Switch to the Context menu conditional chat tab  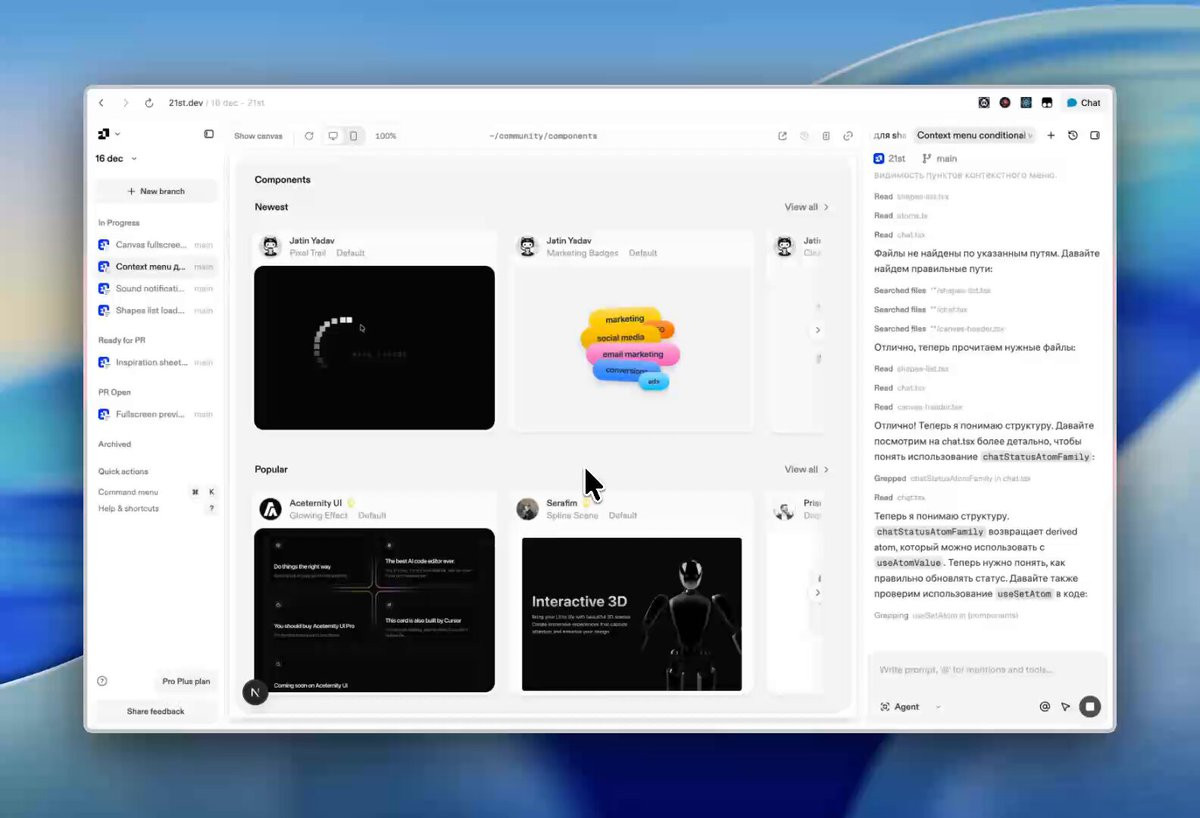[x=974, y=135]
